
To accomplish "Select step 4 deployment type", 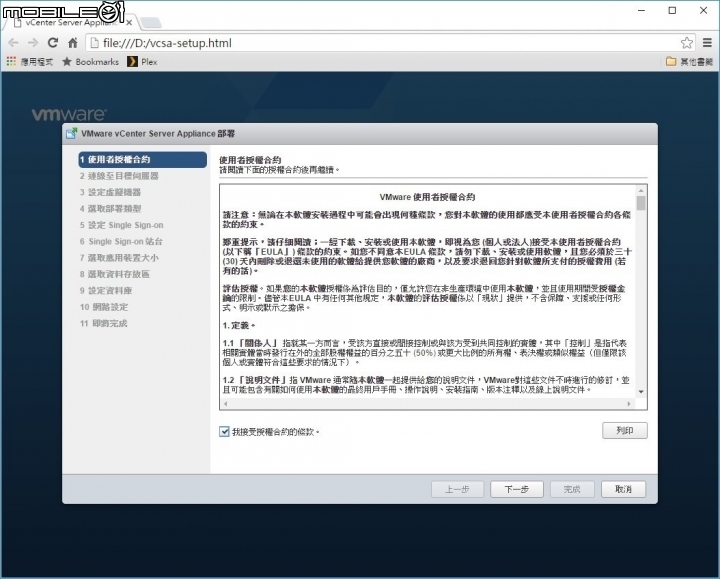I will (110, 208).
